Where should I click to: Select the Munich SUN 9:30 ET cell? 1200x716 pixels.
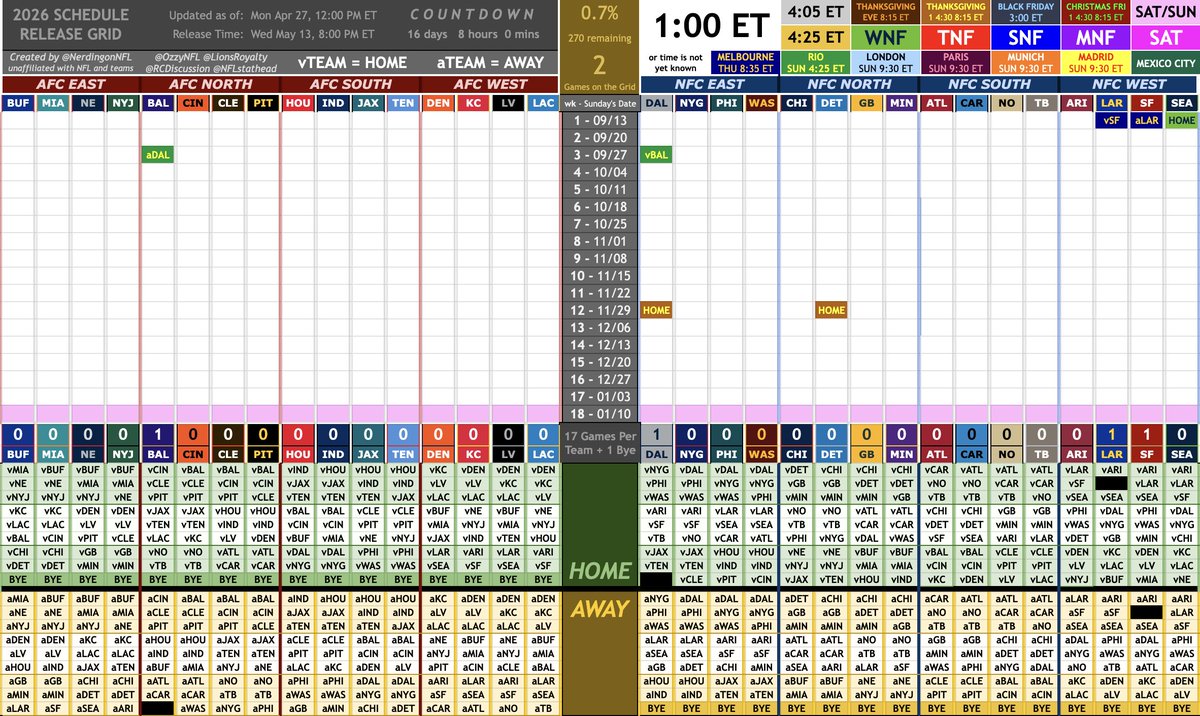[1024, 62]
